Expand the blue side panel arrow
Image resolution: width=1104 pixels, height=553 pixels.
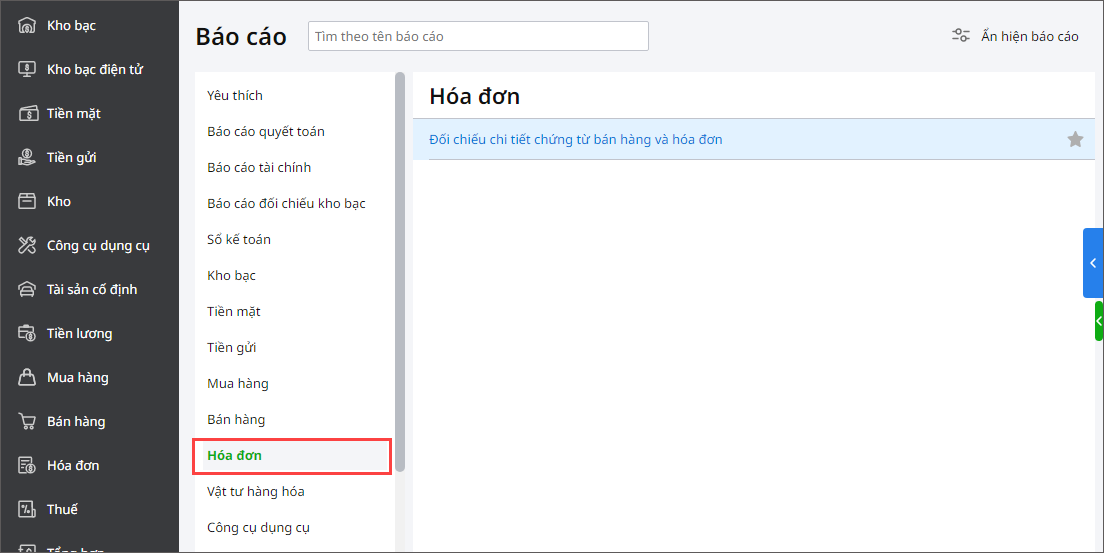[x=1093, y=263]
